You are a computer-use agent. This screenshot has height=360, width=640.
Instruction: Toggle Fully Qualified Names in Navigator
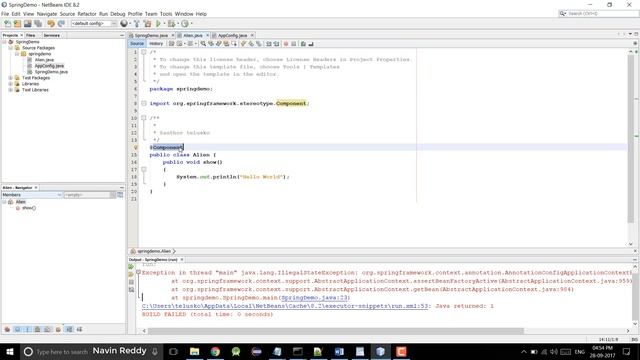(58, 329)
